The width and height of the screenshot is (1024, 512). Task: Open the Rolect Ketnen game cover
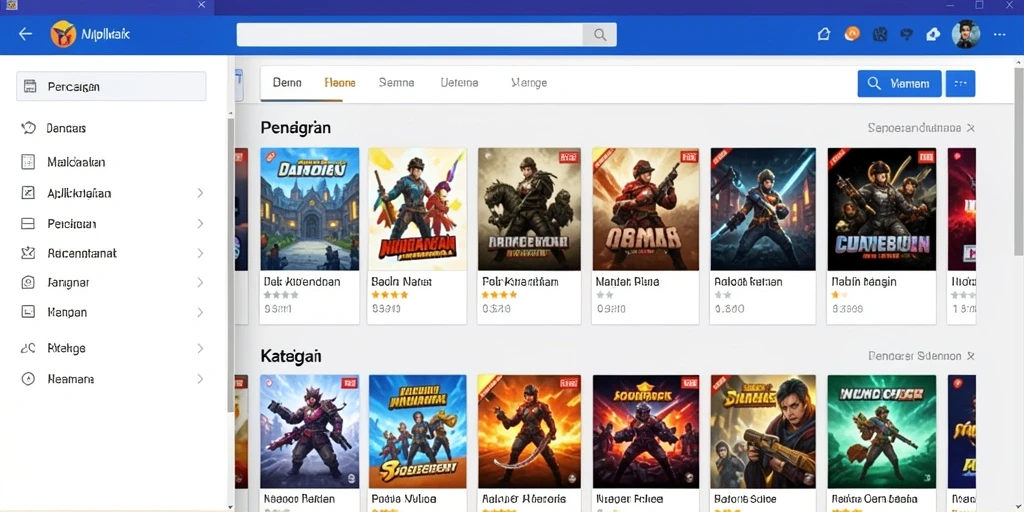pos(763,209)
